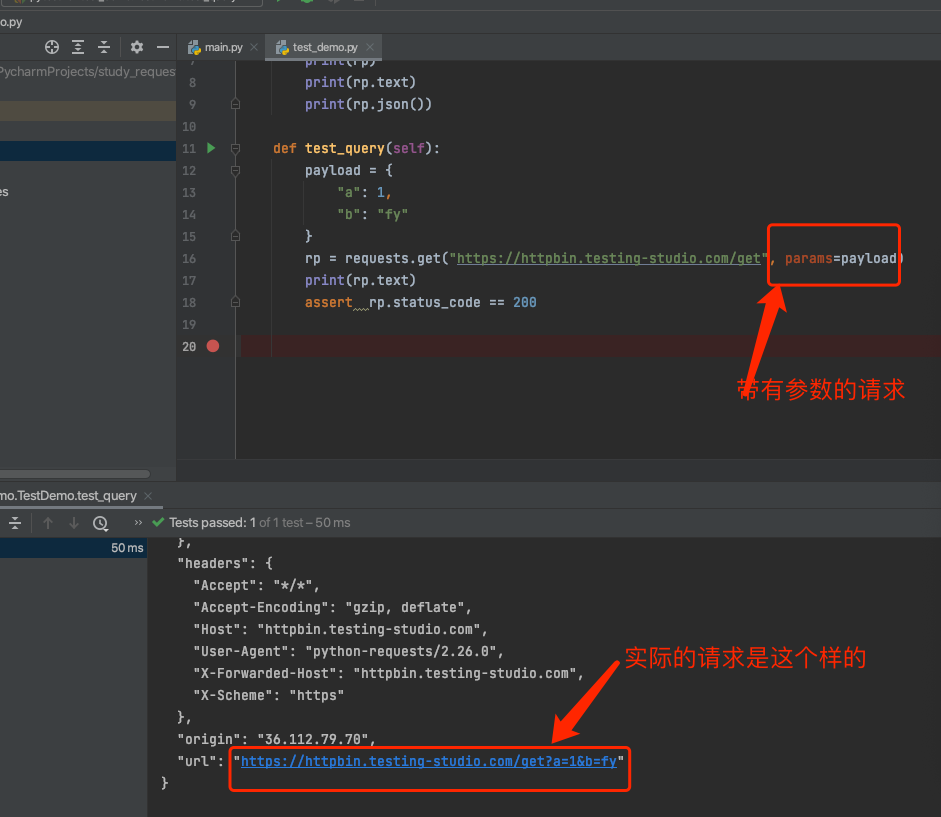The width and height of the screenshot is (941, 817).
Task: Open the httpbin get URL in code
Action: click(x=609, y=258)
